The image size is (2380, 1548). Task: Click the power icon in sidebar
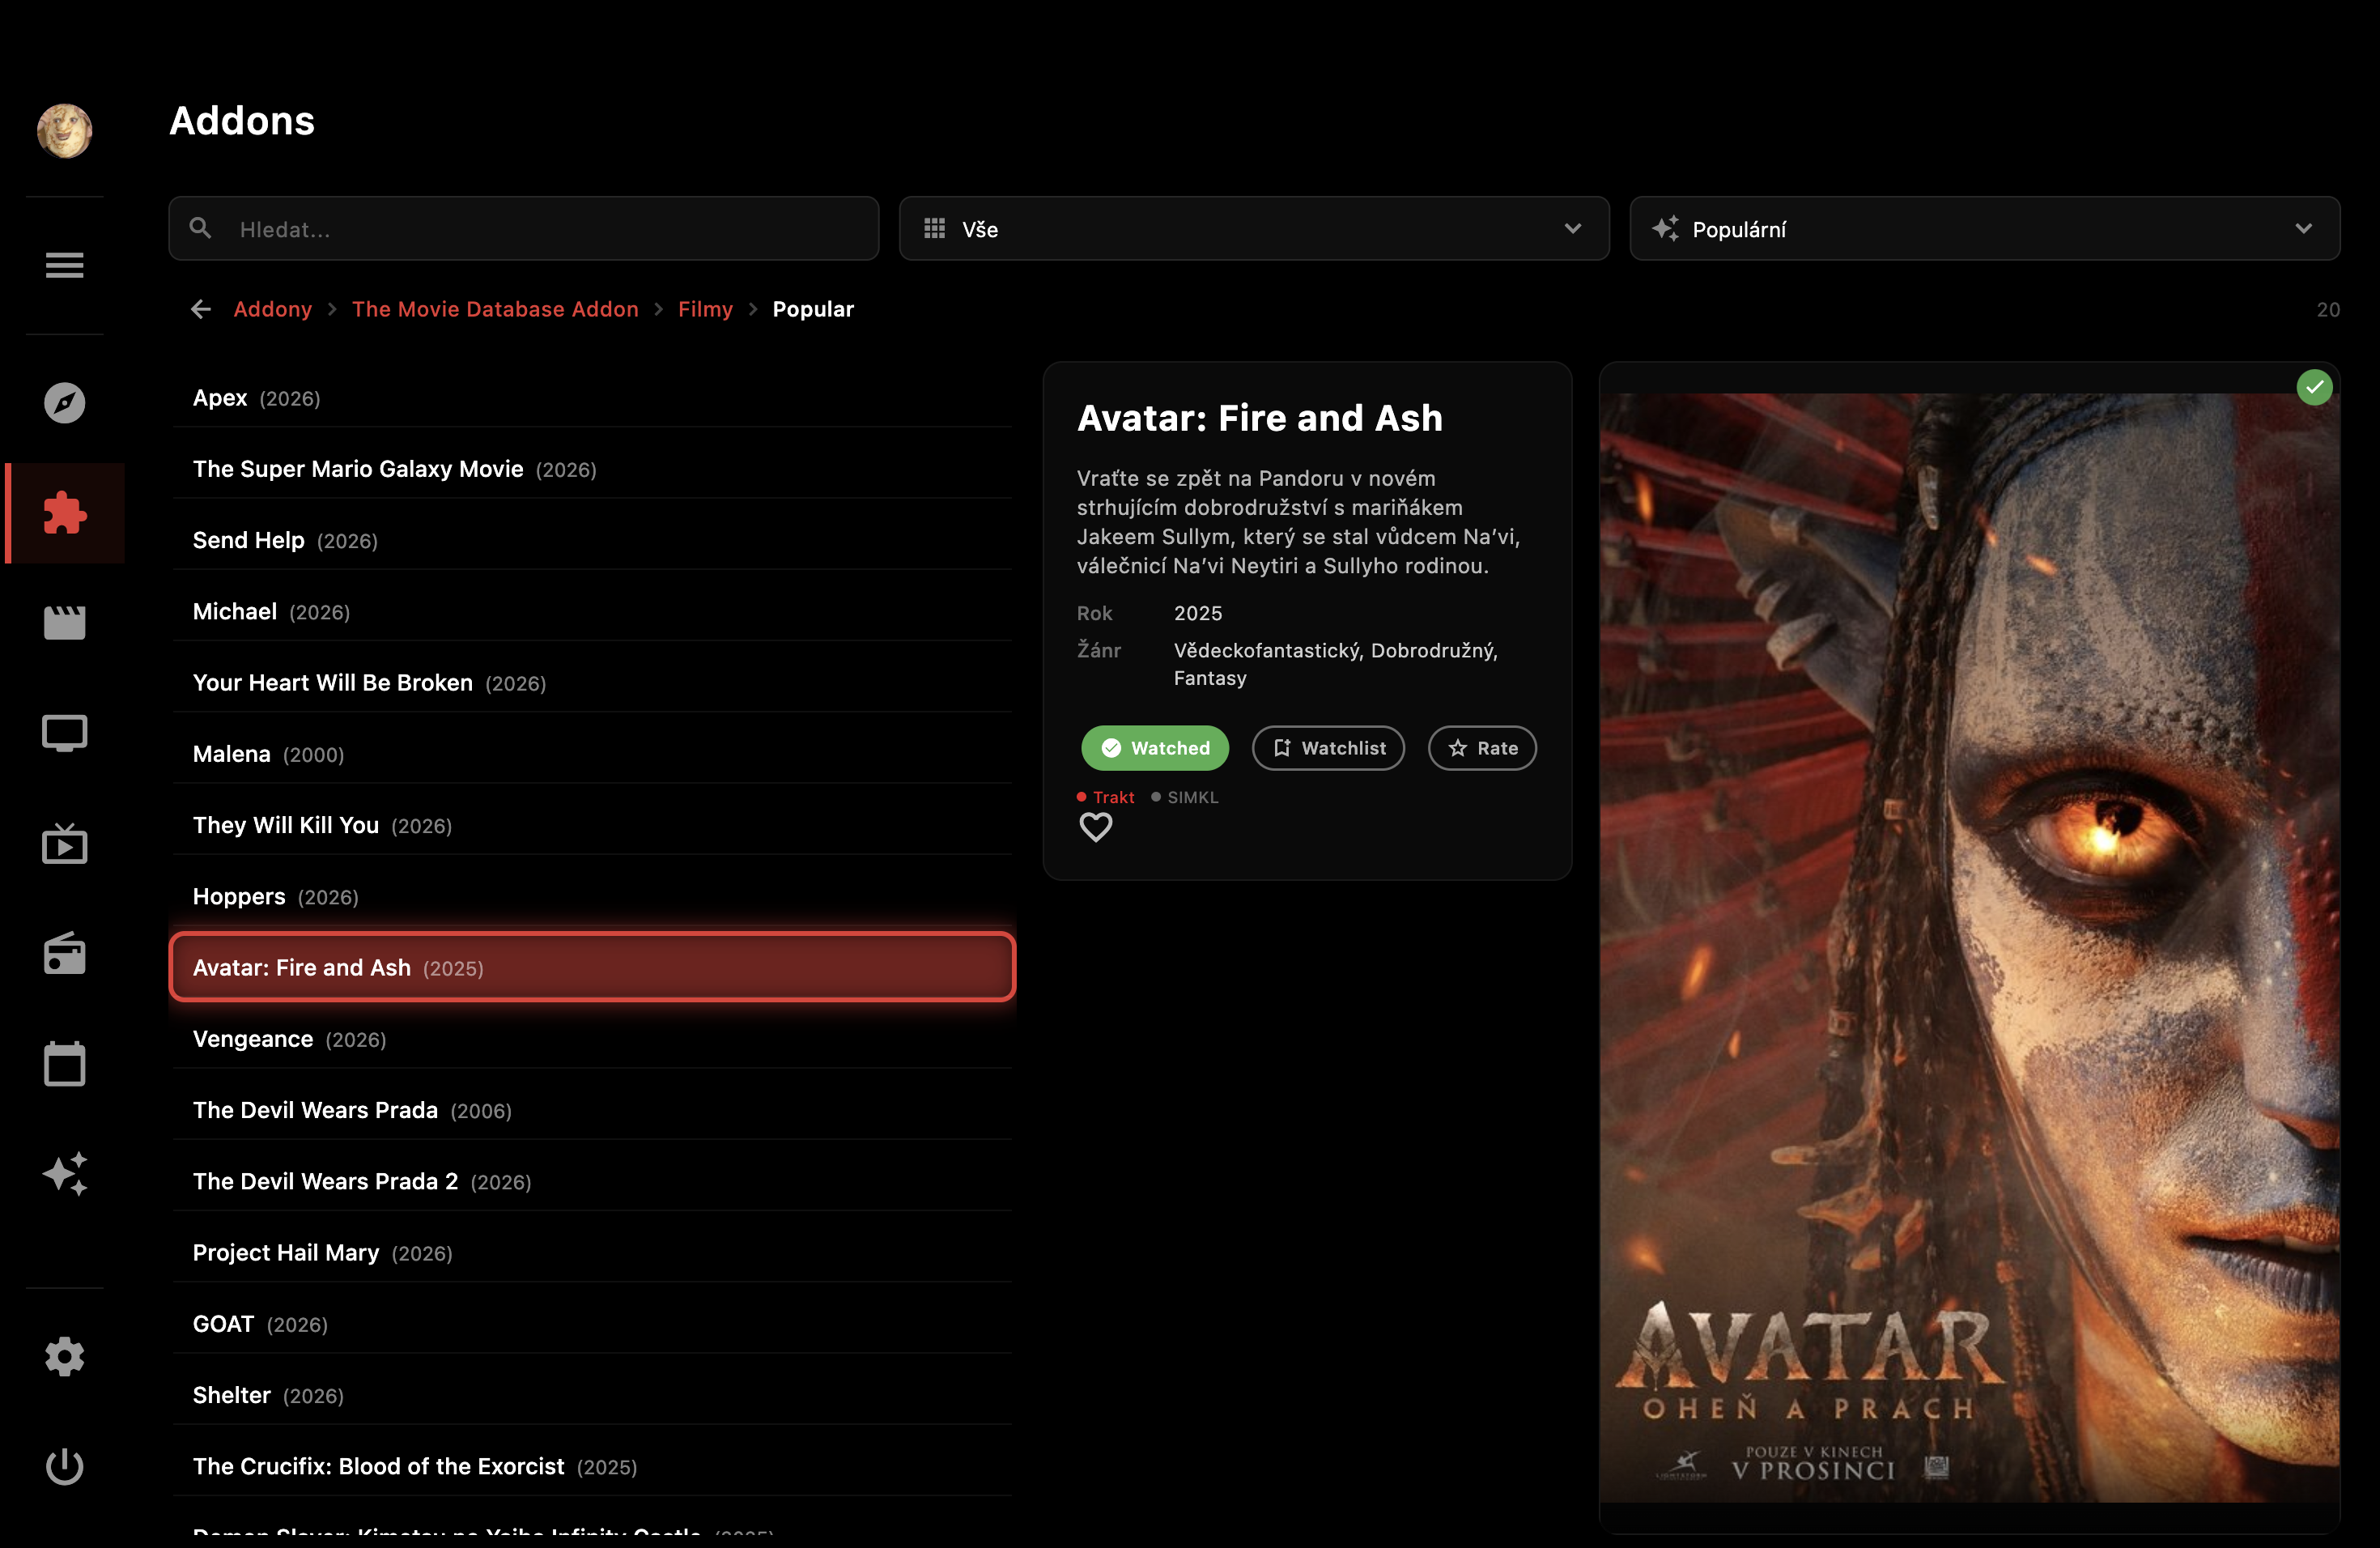(64, 1467)
